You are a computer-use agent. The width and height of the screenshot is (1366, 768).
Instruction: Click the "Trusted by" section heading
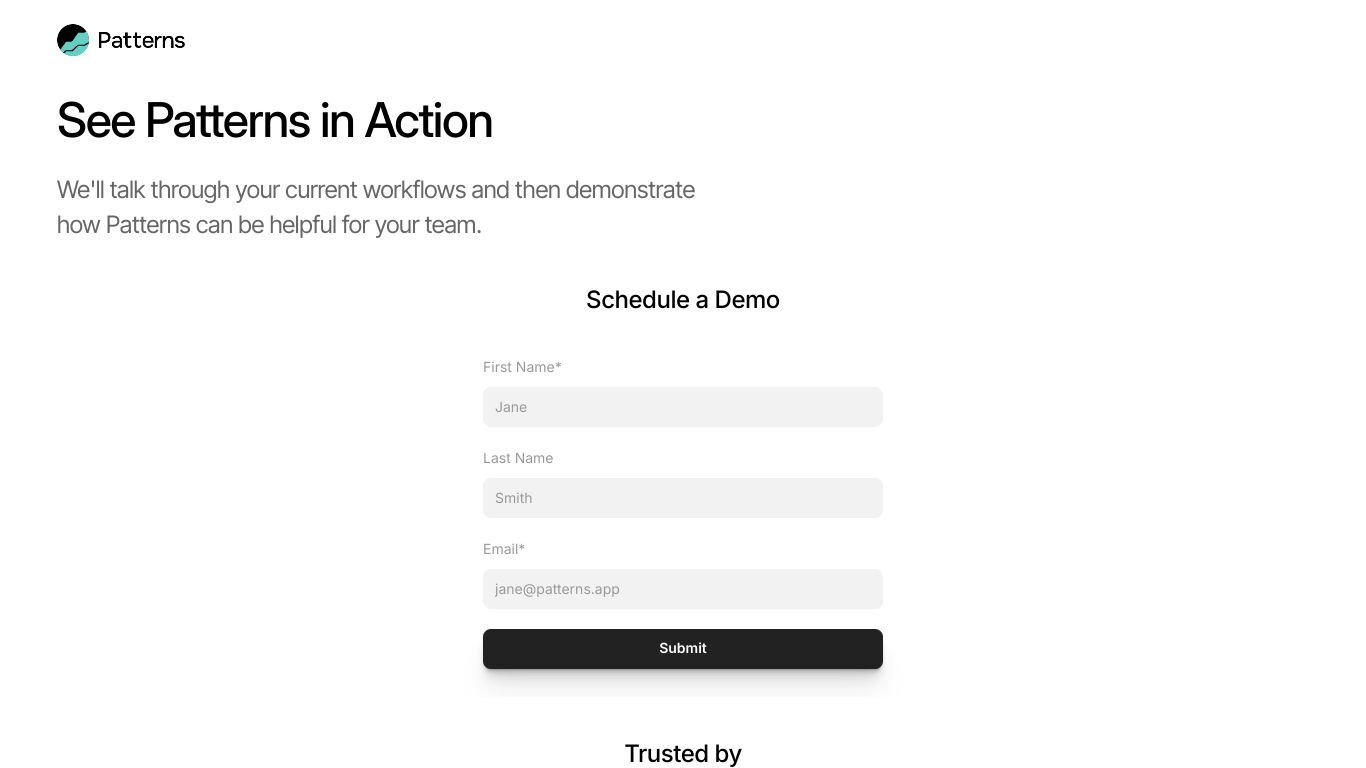(683, 753)
